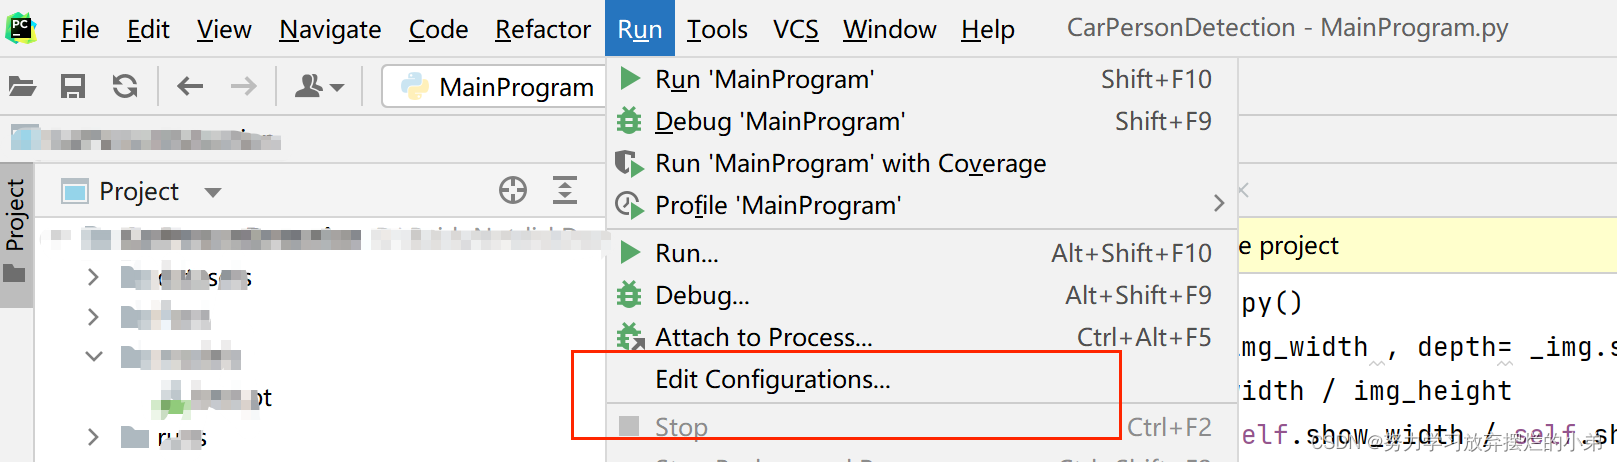Click Attach to Process... menu entry

coord(763,337)
